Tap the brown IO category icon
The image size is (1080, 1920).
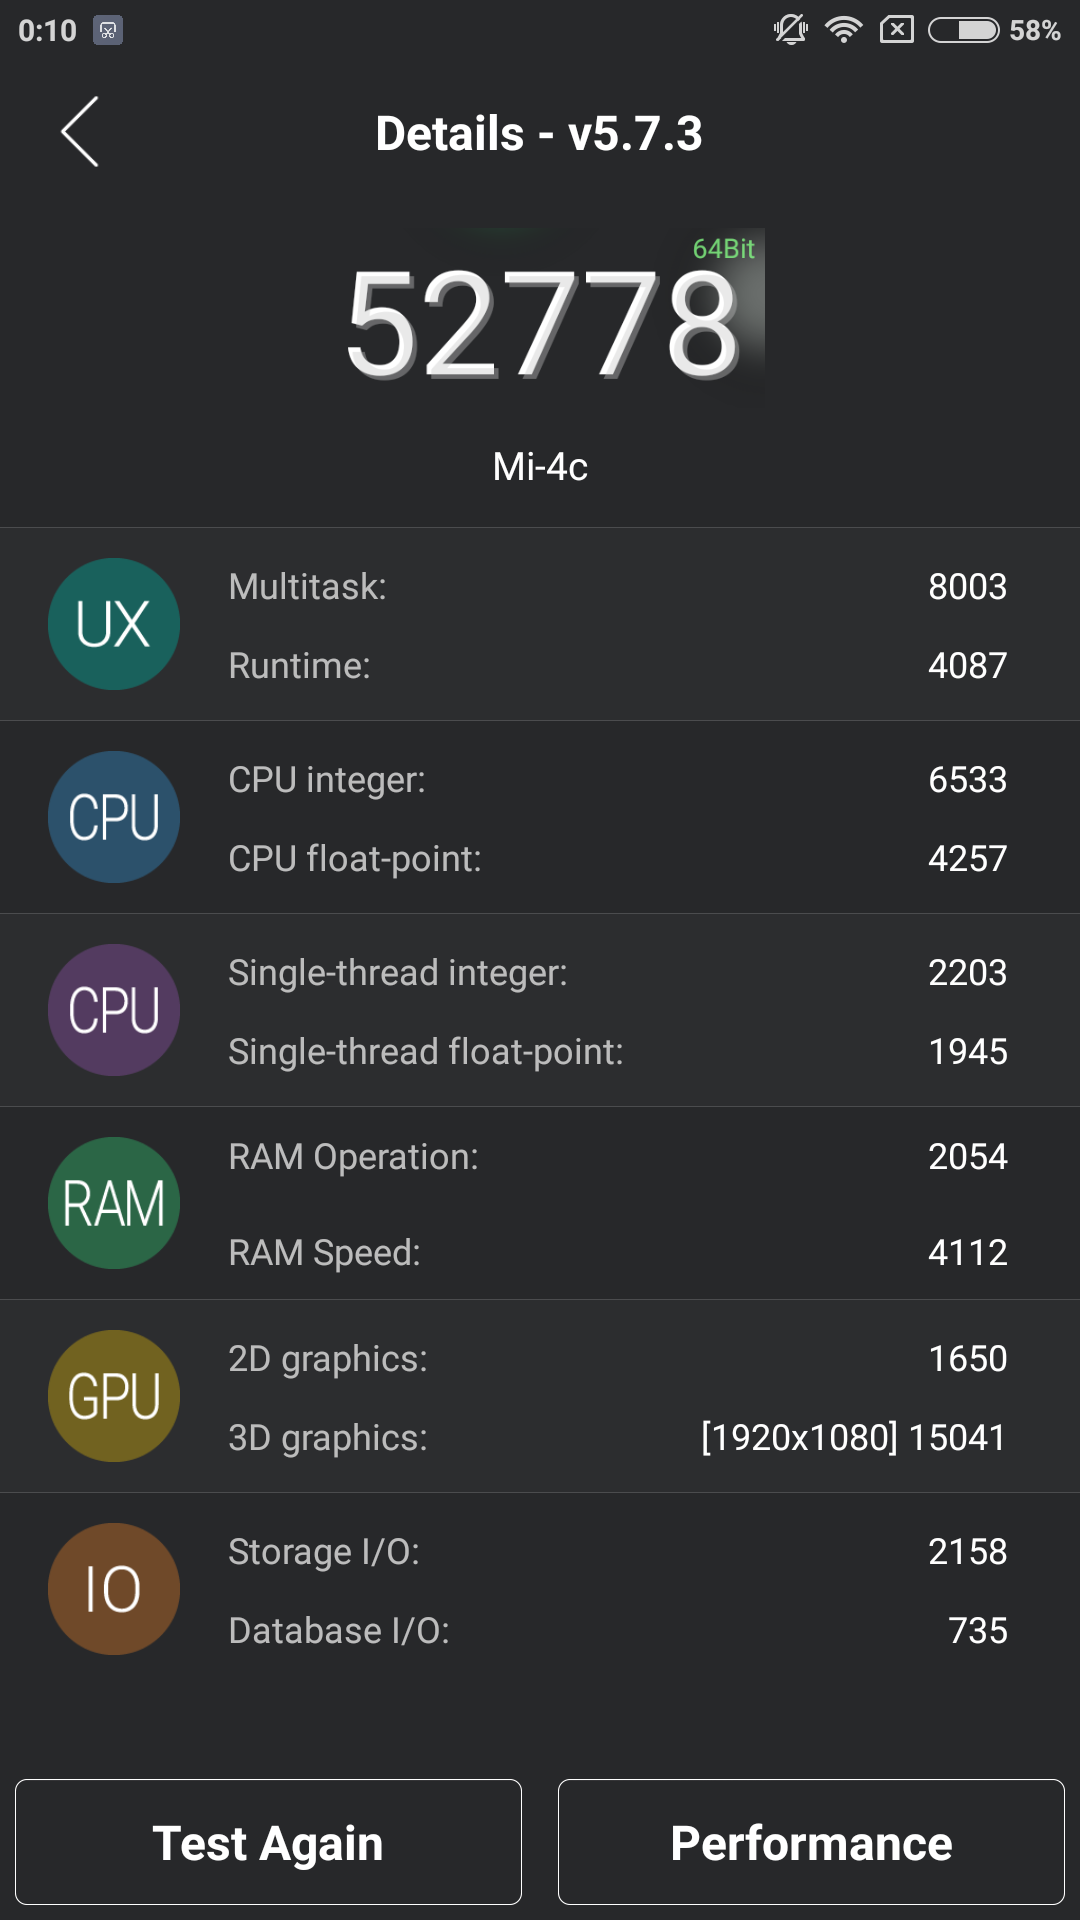[114, 1589]
